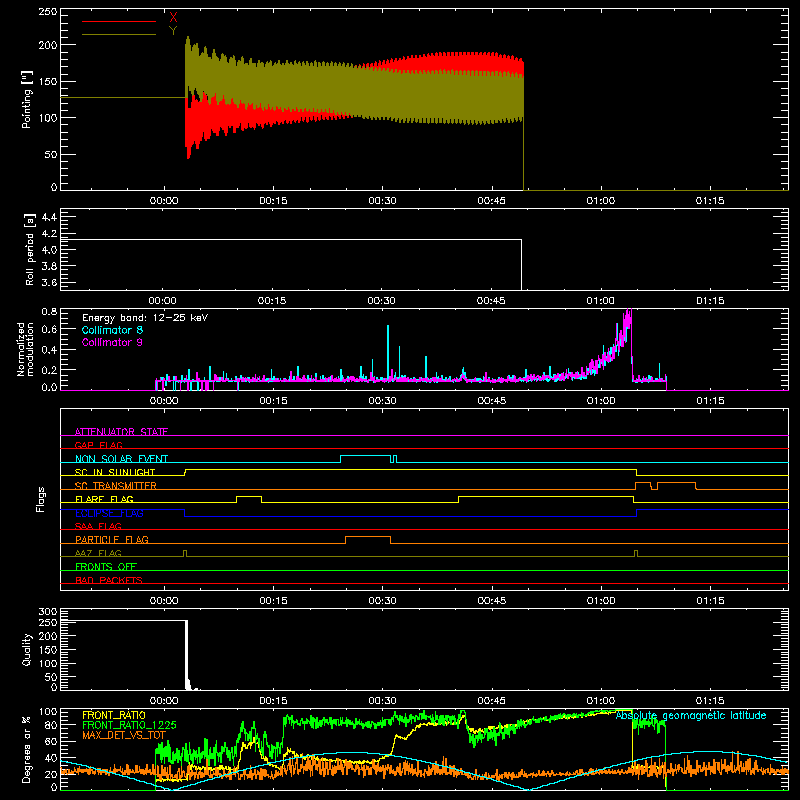Click the 4.4 tick on Roll period axis
Viewport: 800px width, 800px height.
(x=49, y=217)
